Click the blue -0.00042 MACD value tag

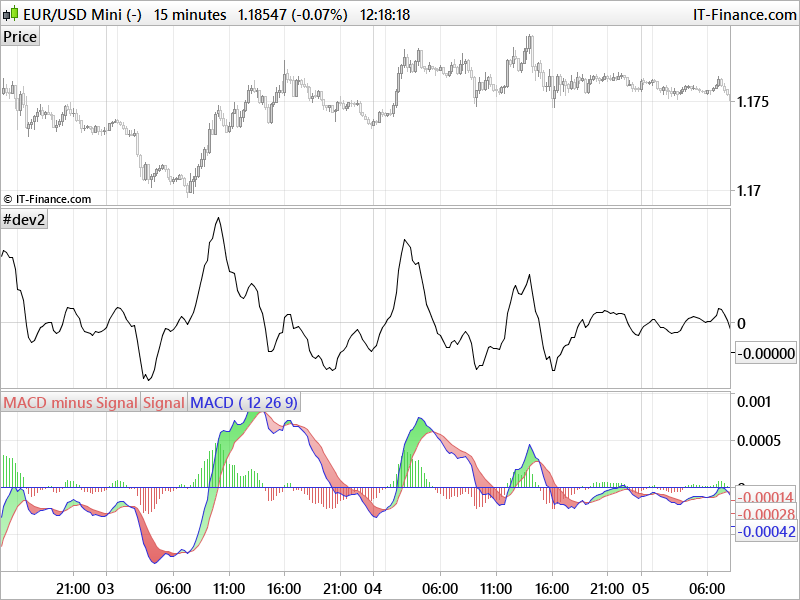point(766,532)
